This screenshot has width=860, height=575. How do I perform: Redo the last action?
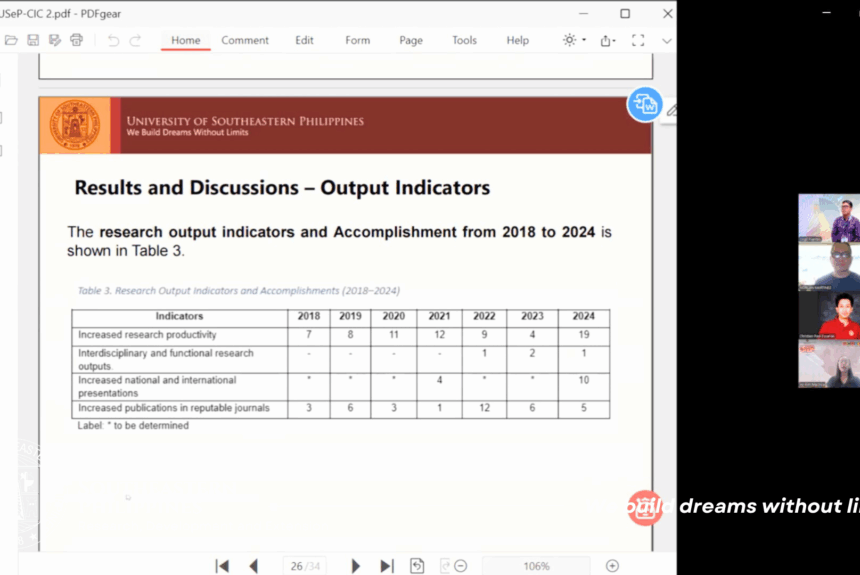135,40
